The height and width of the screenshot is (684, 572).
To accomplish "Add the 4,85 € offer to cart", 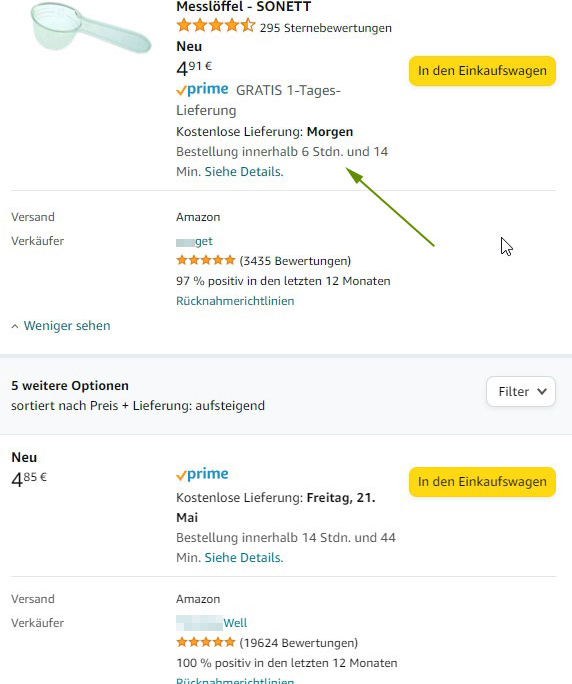I will pos(482,482).
